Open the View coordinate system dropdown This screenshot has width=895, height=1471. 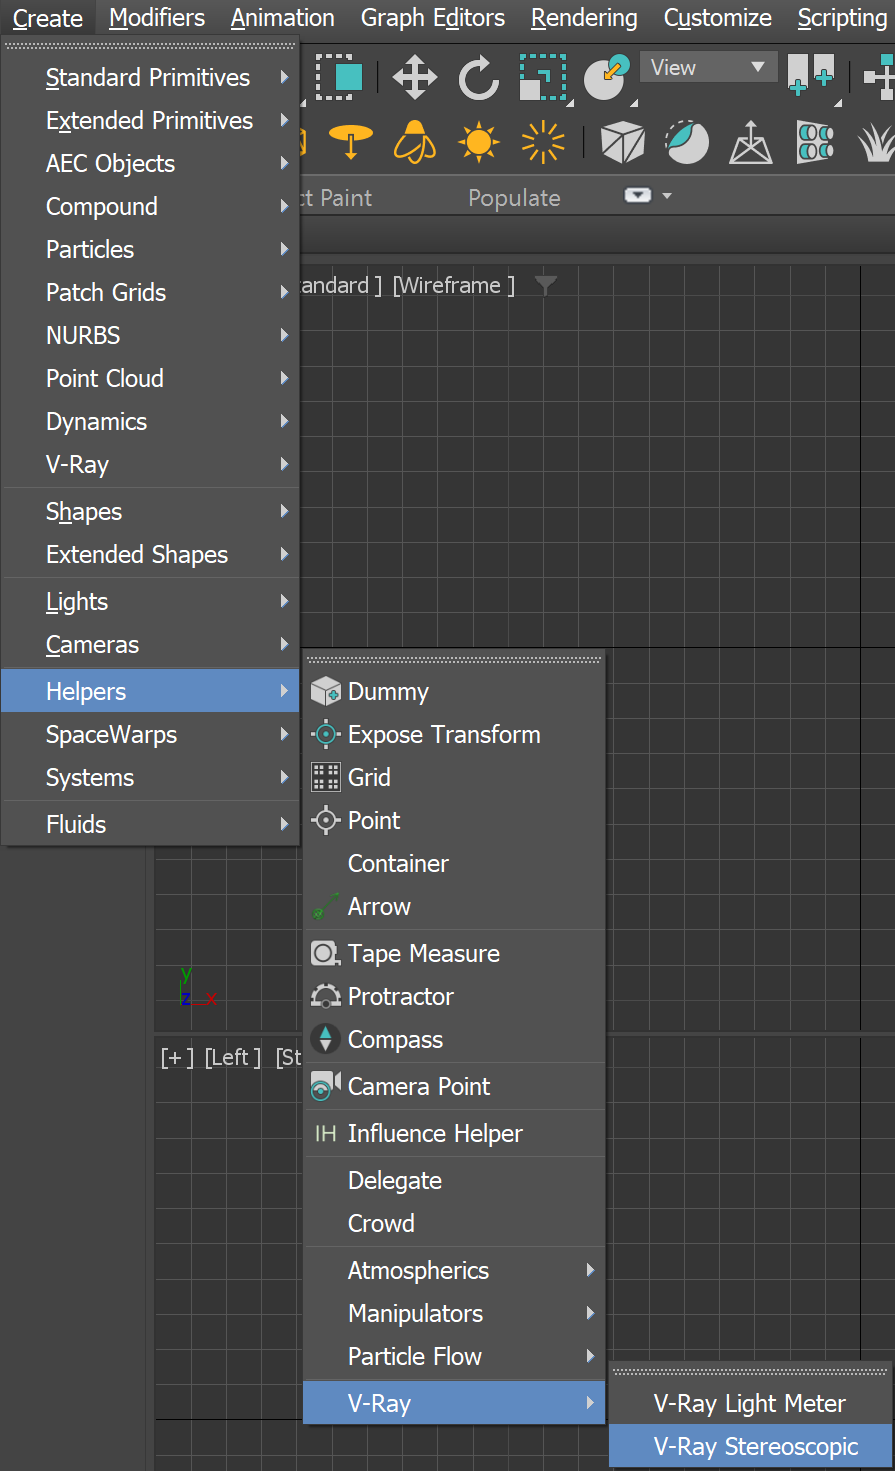708,68
